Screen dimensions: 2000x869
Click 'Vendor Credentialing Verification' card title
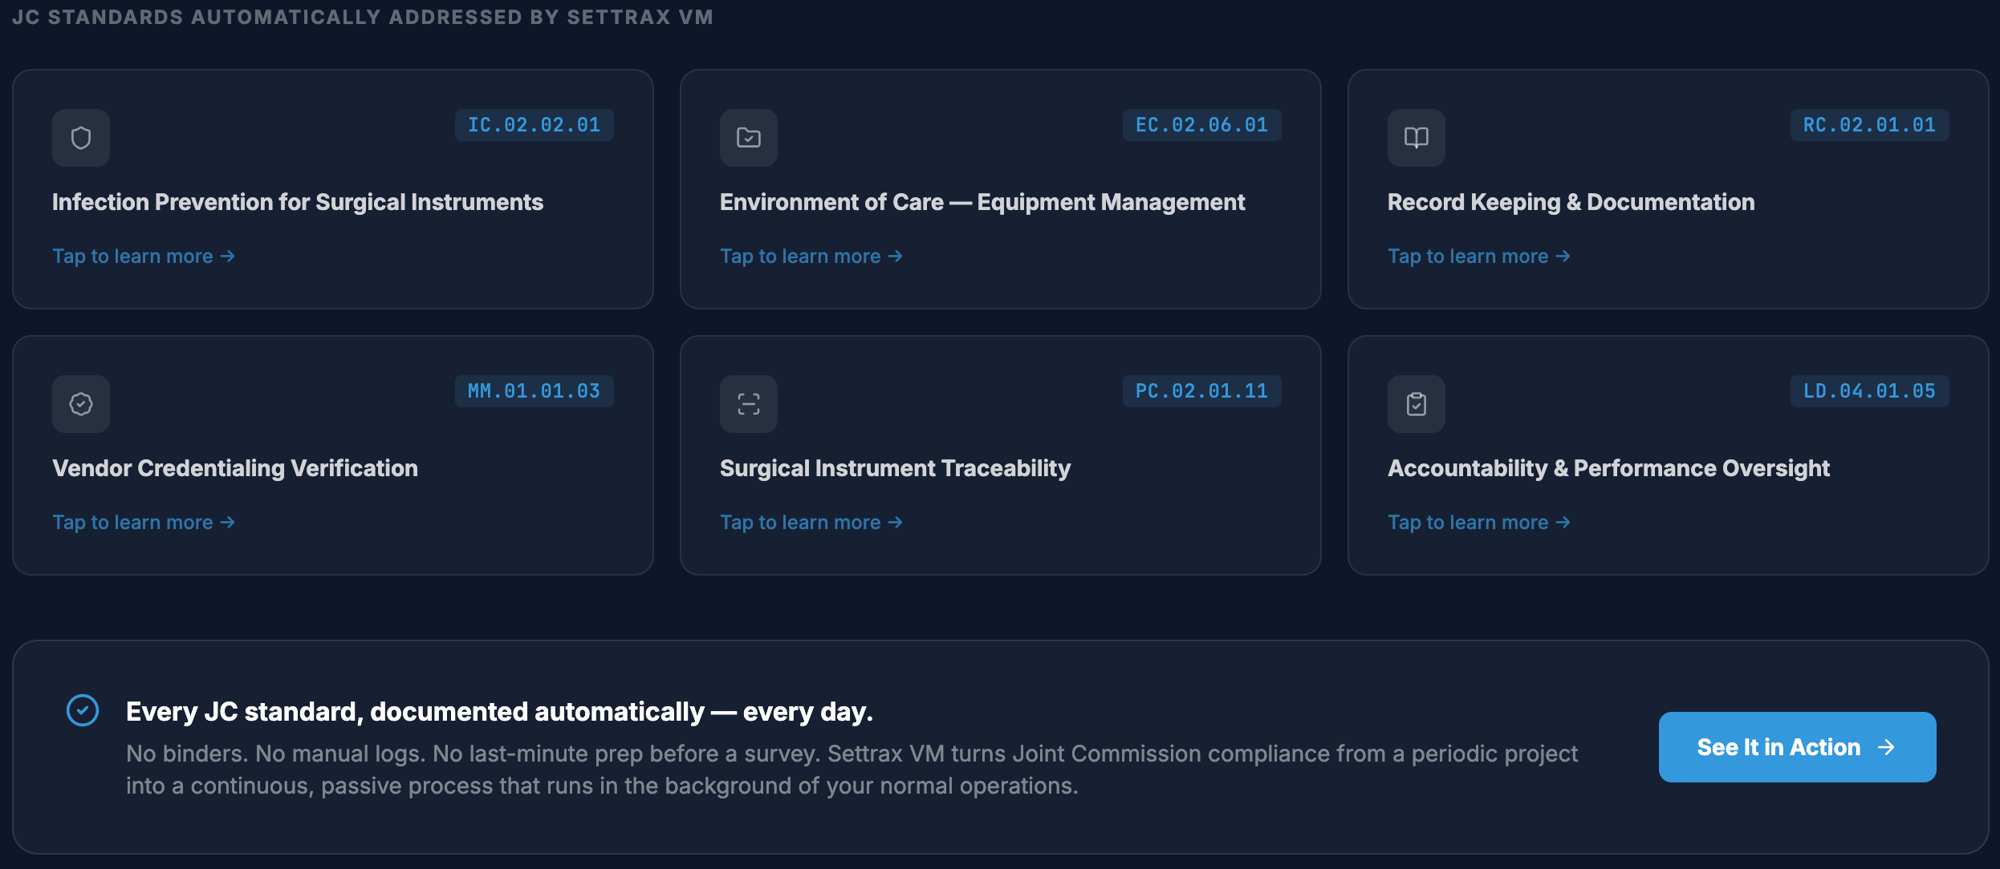pyautogui.click(x=235, y=468)
